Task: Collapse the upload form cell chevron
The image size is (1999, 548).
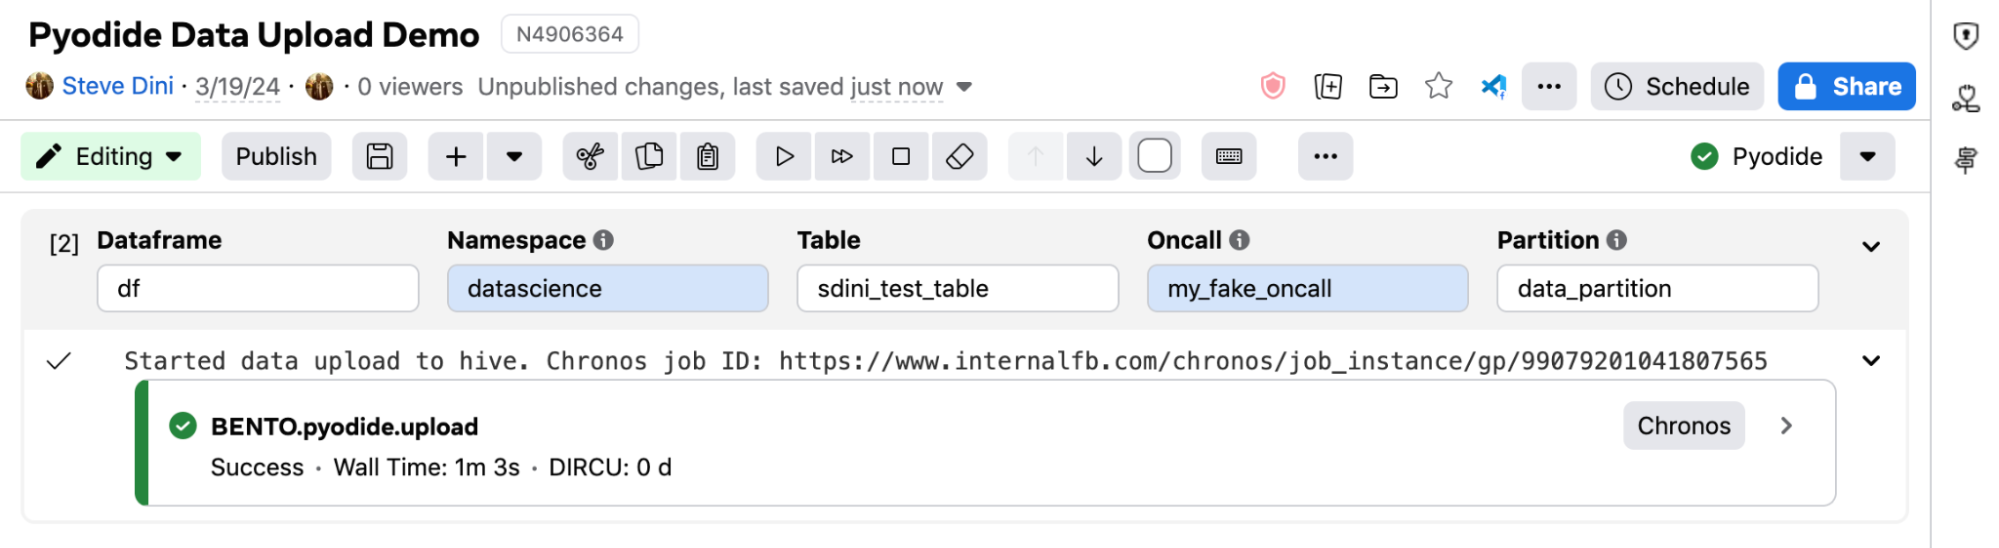Action: coord(1871,247)
